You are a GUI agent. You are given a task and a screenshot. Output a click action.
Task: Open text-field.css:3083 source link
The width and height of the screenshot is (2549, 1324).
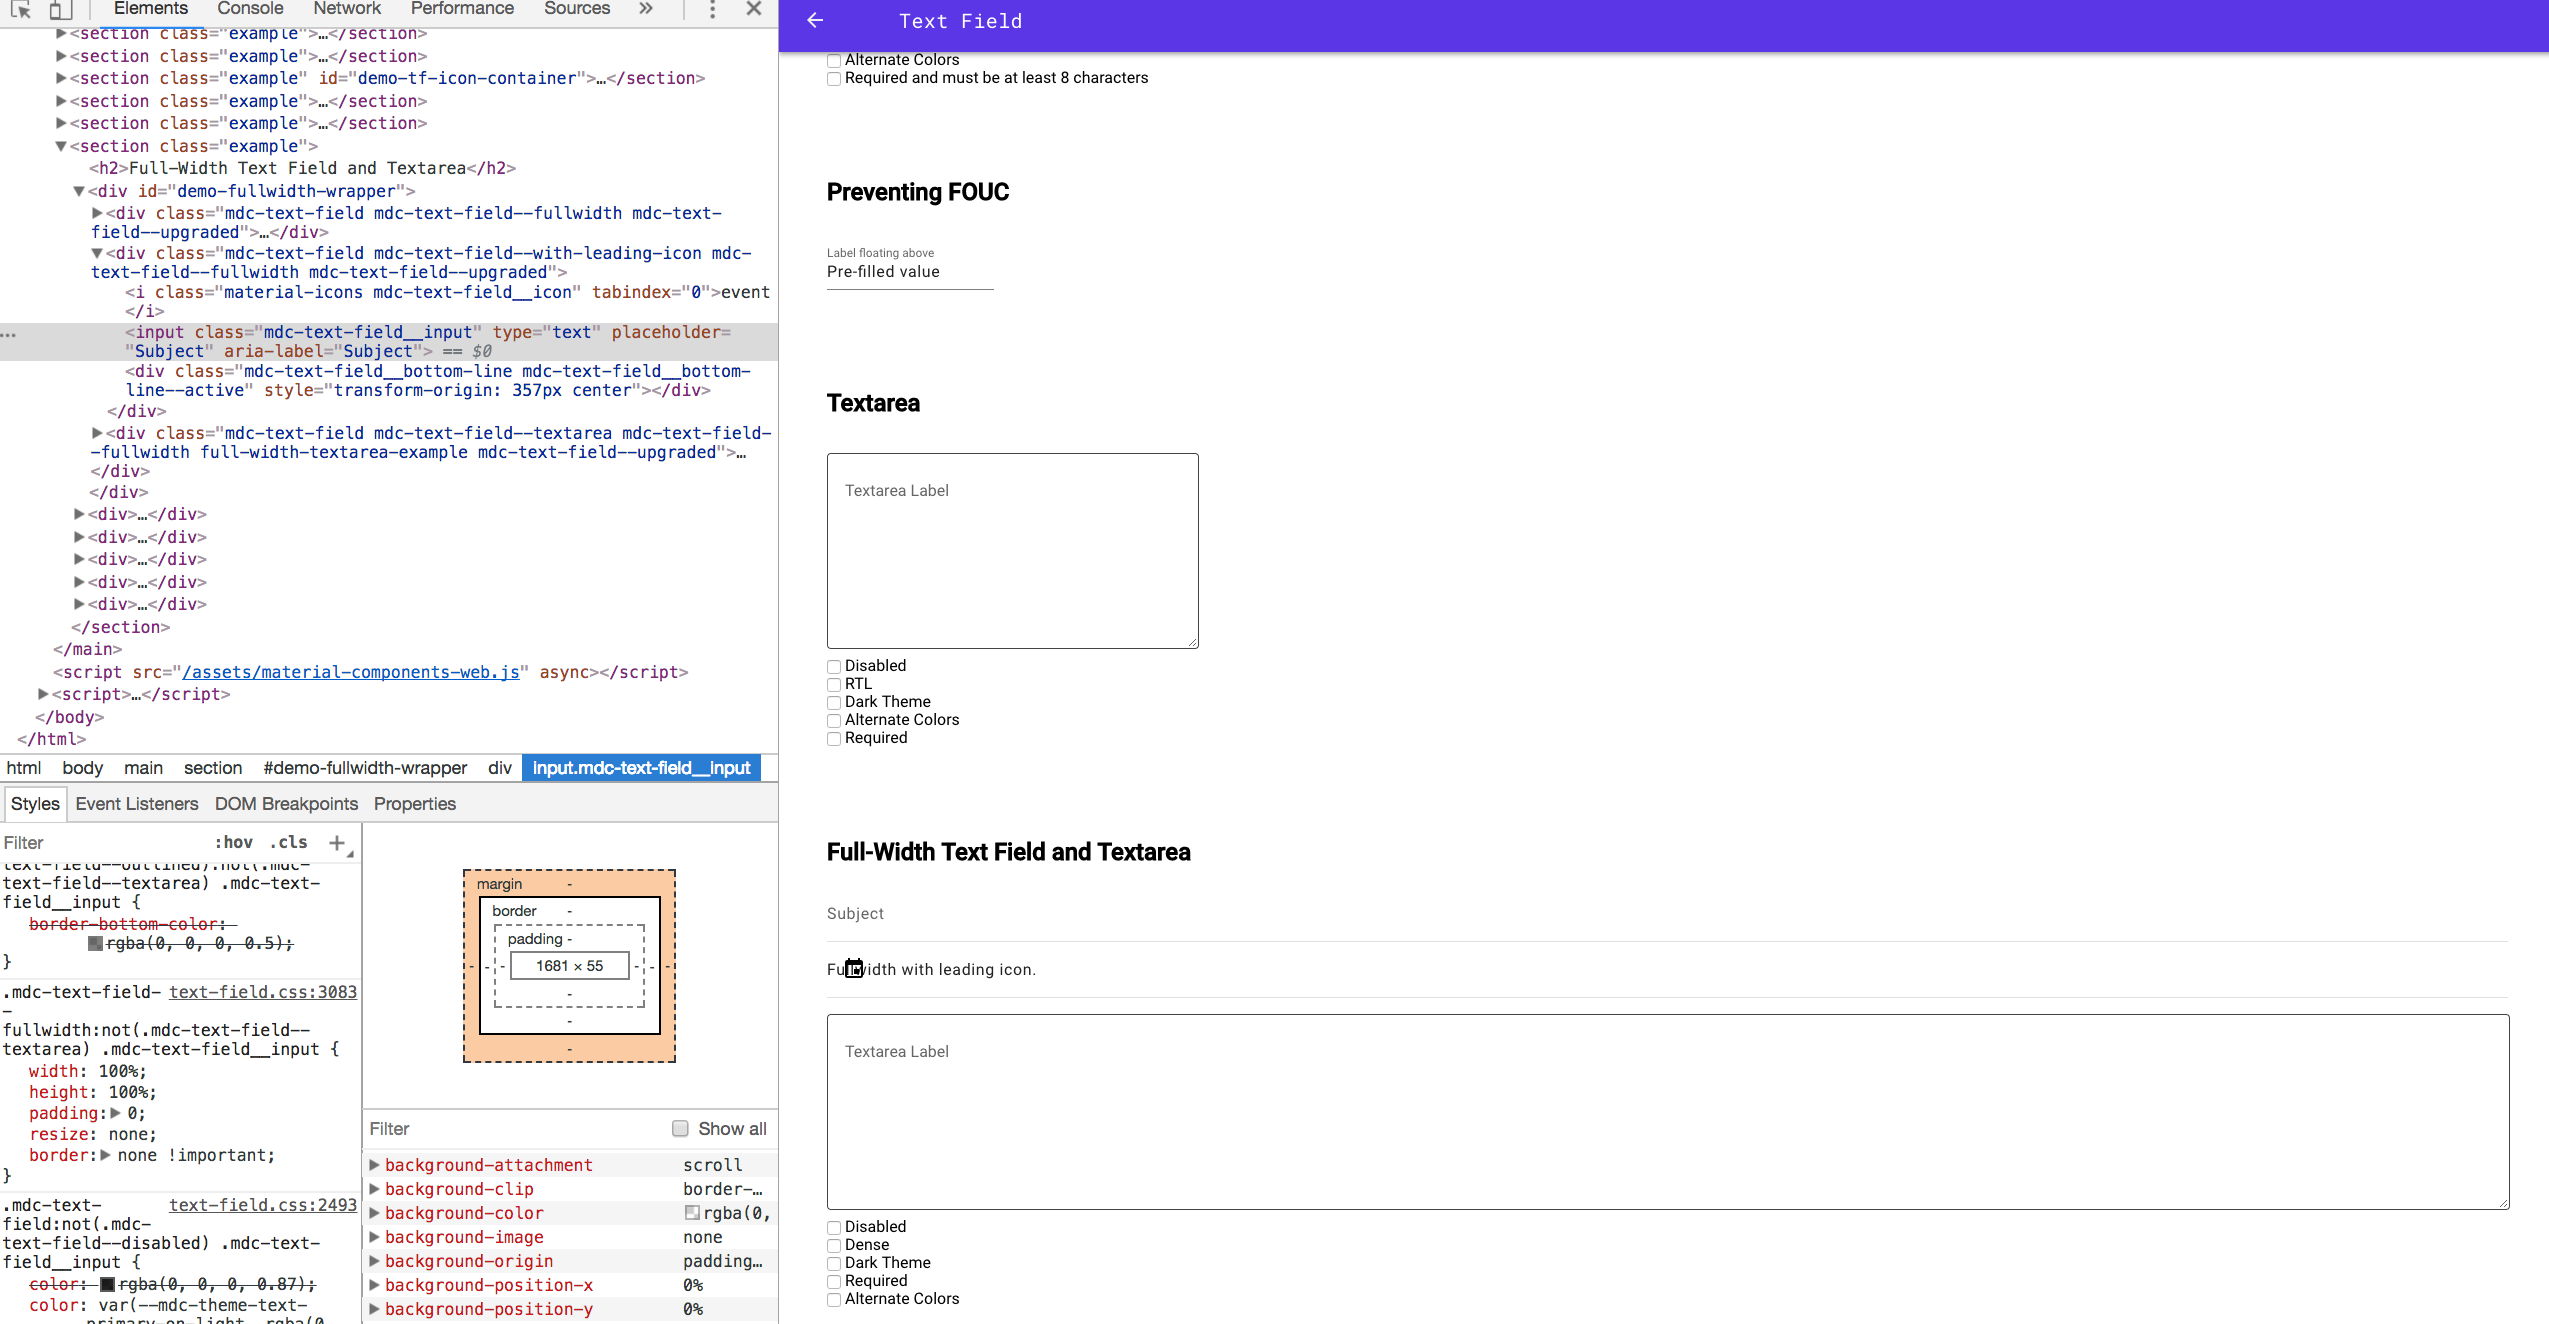click(262, 992)
